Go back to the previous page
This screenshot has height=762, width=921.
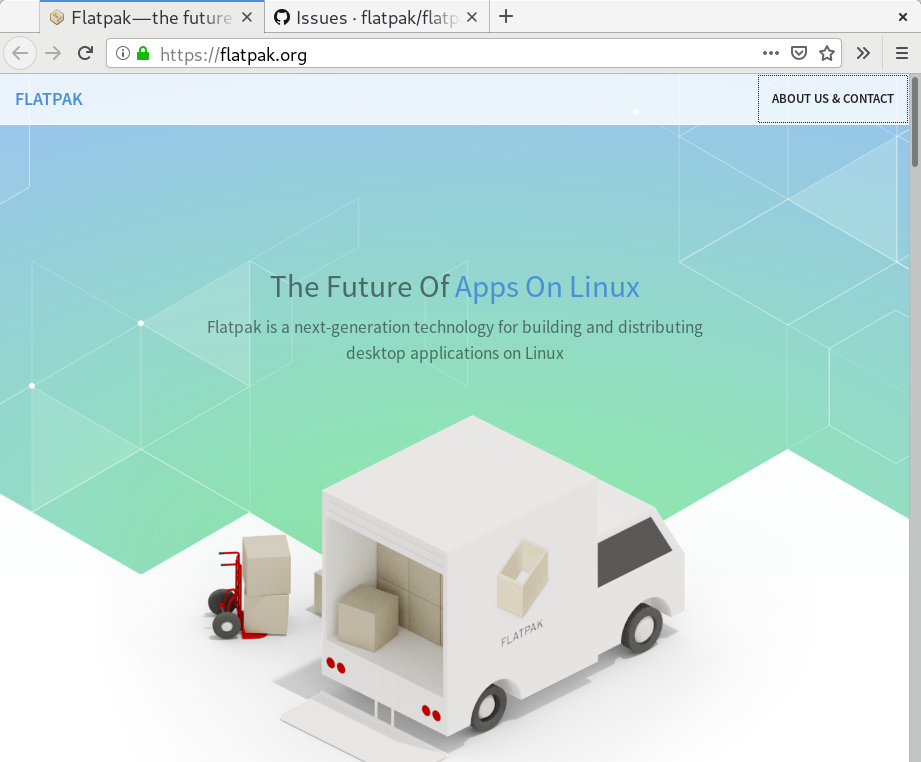[20, 53]
